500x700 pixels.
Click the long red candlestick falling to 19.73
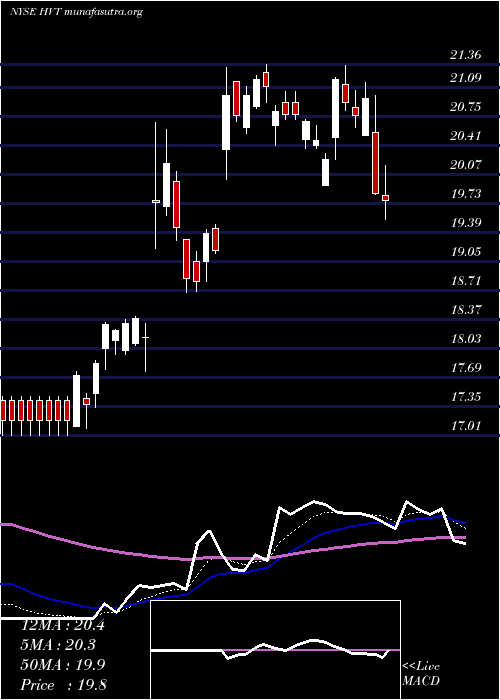[375, 163]
